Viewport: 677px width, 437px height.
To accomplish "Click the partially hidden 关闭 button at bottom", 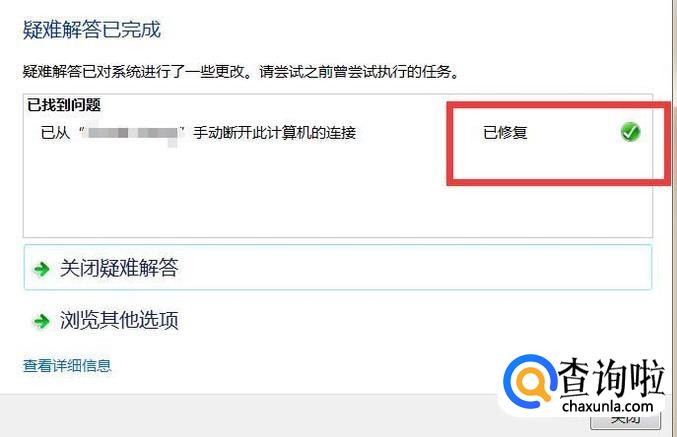I will coord(625,421).
